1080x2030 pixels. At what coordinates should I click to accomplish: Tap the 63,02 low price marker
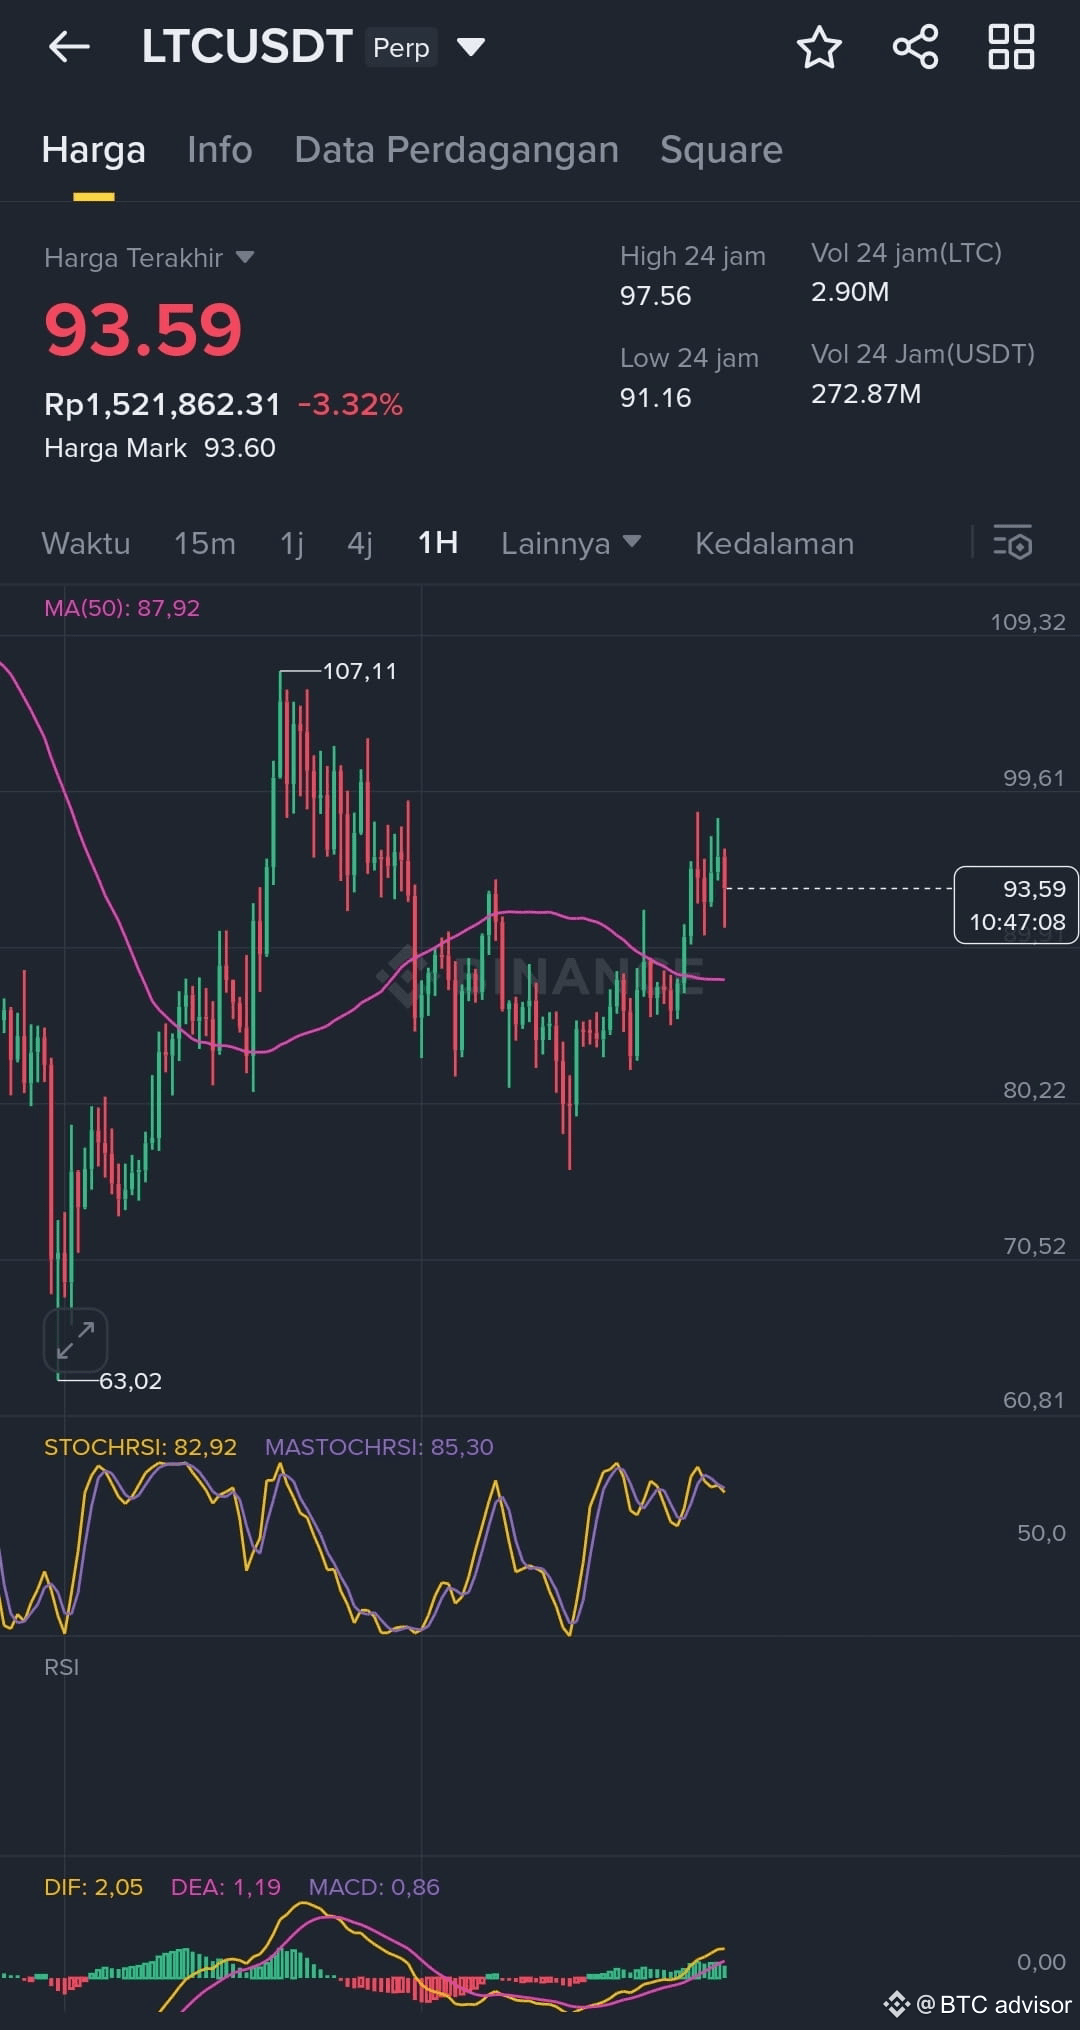click(x=131, y=1381)
